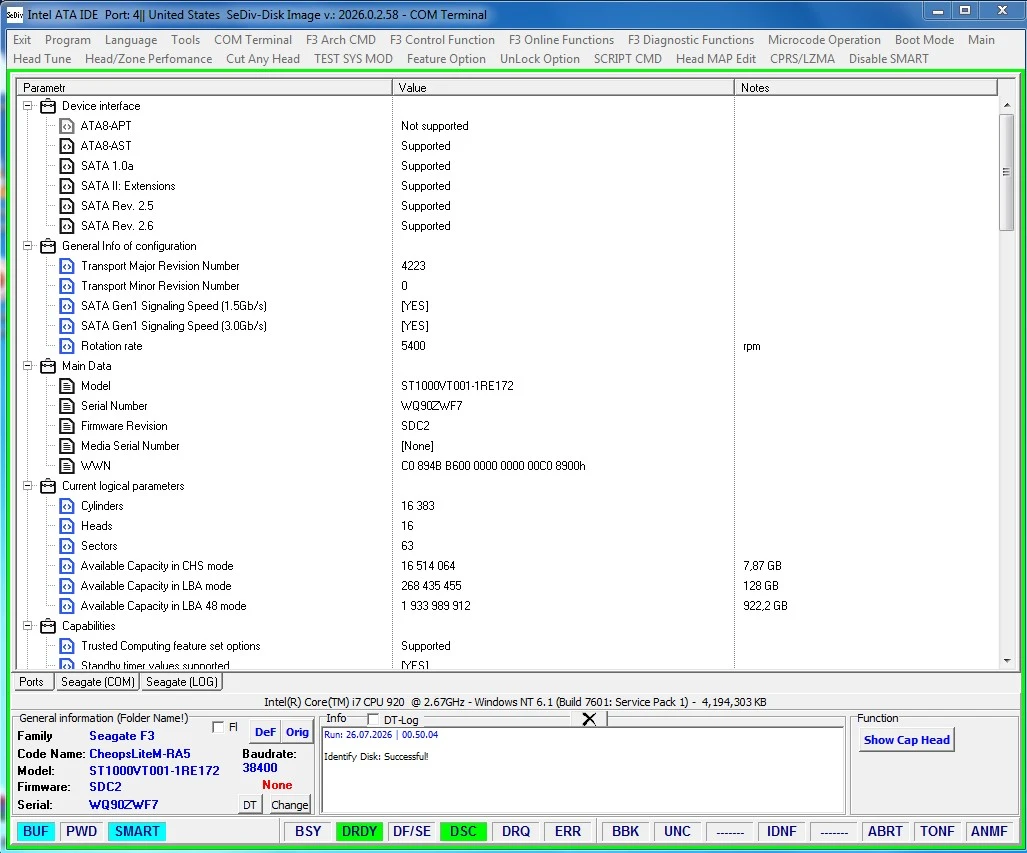
Task: Click the Model document icon
Action: (67, 385)
